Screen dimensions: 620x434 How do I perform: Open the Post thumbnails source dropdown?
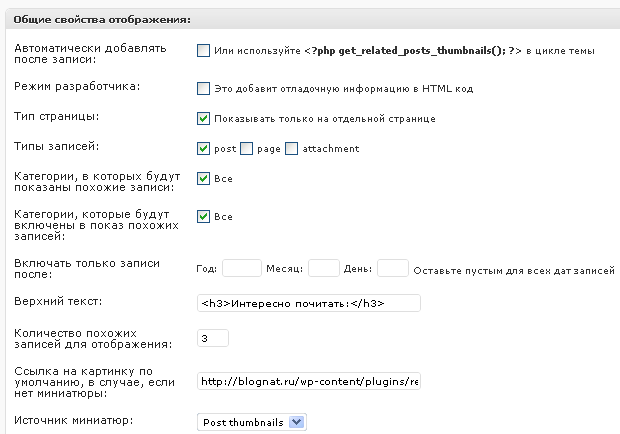click(251, 422)
